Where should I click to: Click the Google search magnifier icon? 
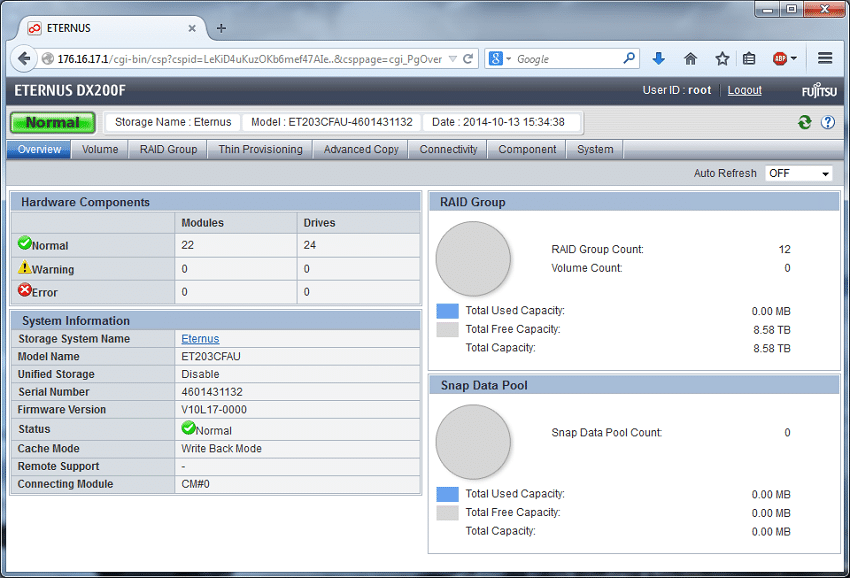coord(629,58)
